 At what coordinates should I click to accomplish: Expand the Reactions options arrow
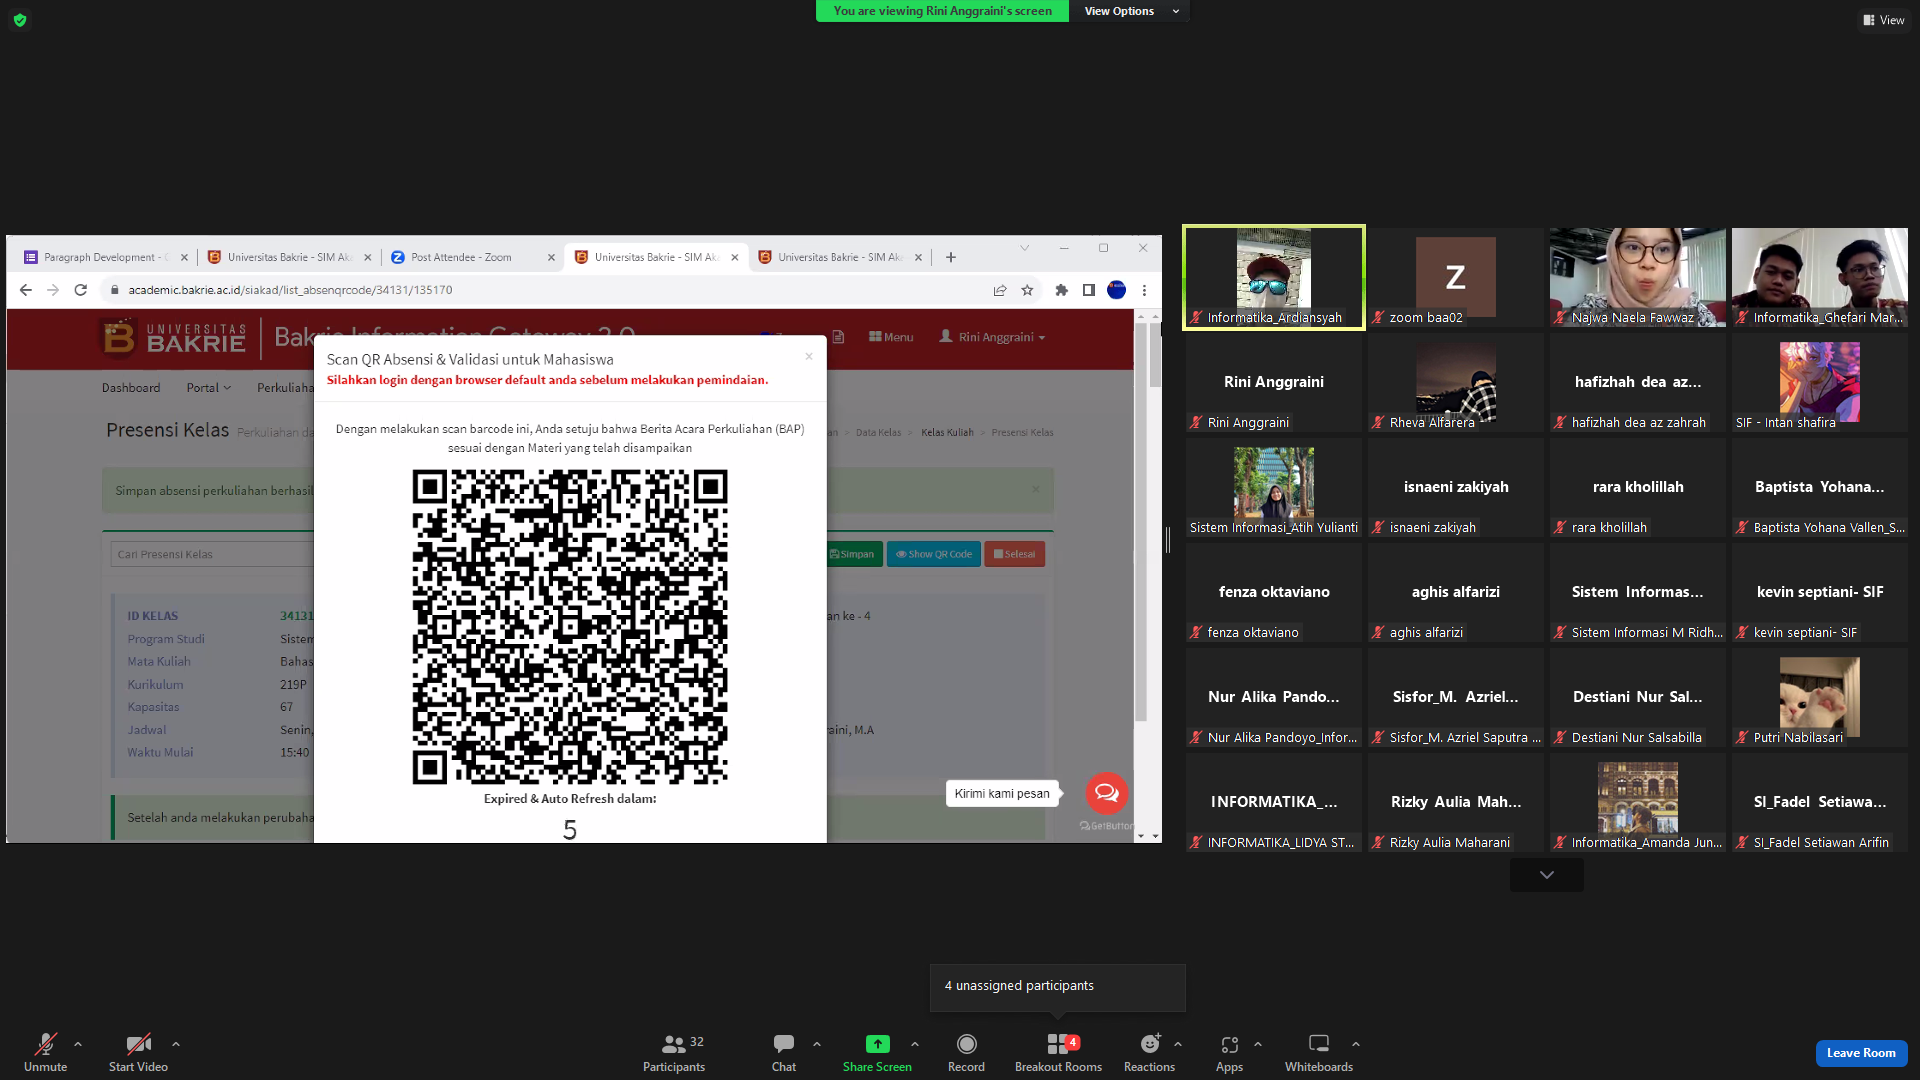click(1178, 1044)
